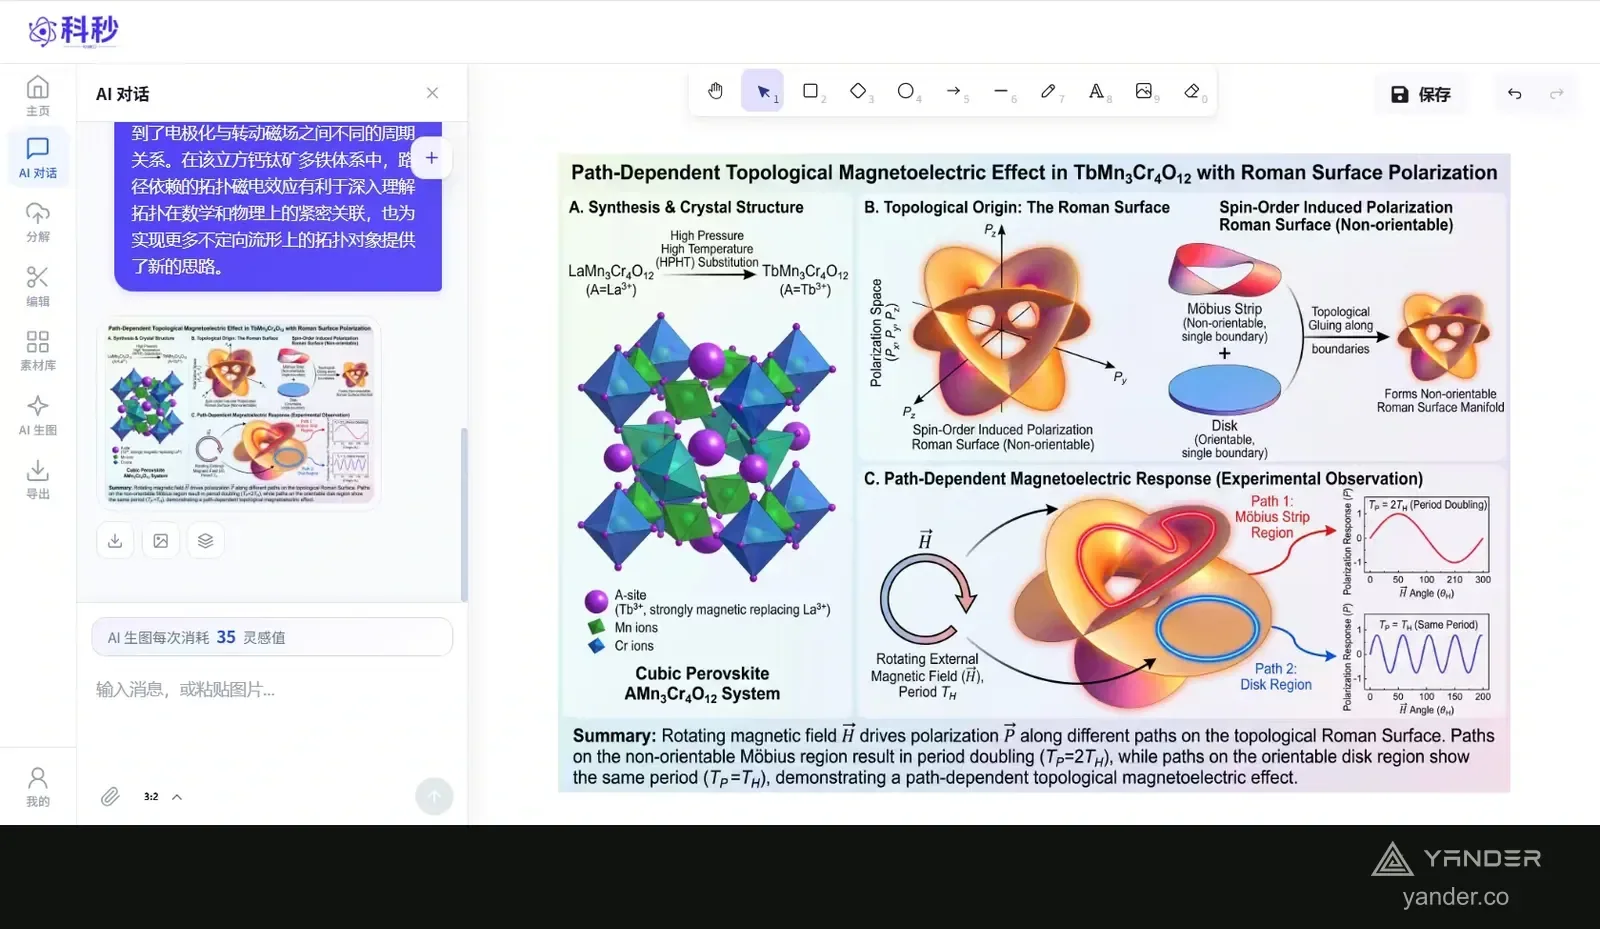Activate the arrow selection tool
The image size is (1600, 929).
(763, 92)
